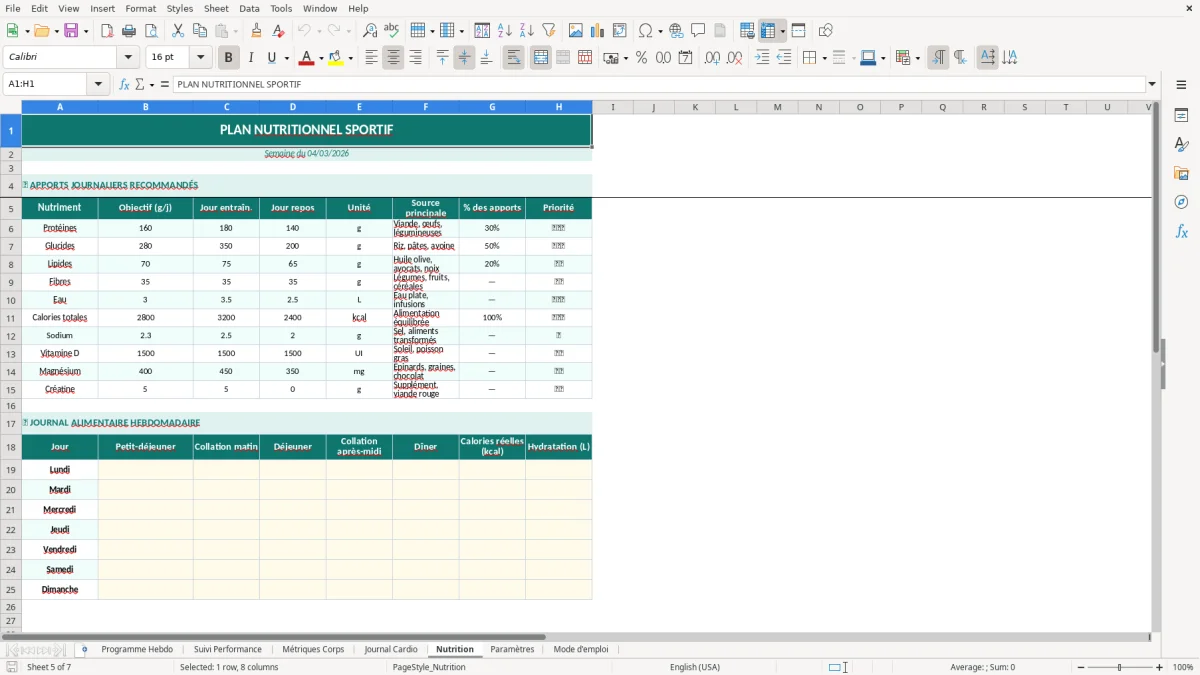
Task: Select the Clone Formatting paintbrush
Action: pyautogui.click(x=256, y=31)
